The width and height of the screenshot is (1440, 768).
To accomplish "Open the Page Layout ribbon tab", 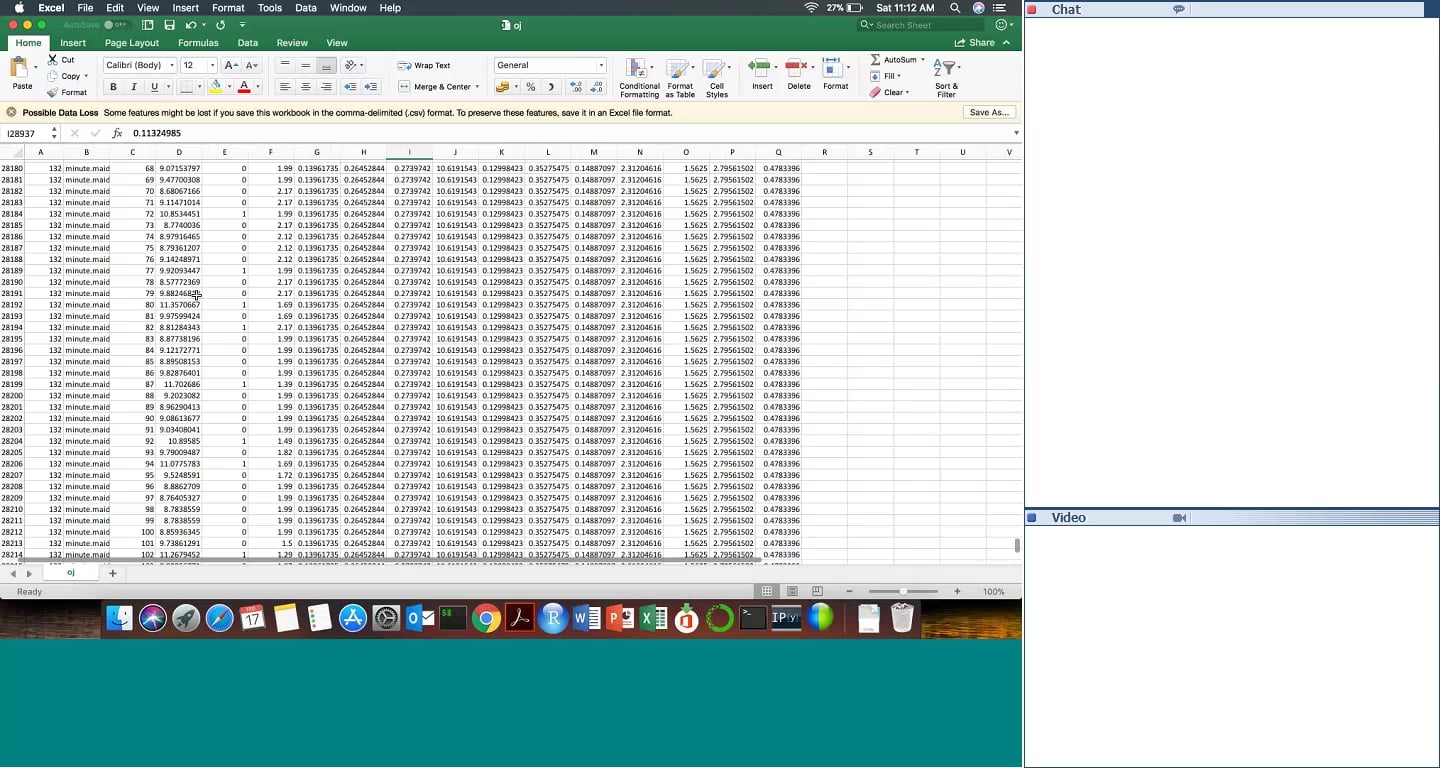I will [x=132, y=43].
